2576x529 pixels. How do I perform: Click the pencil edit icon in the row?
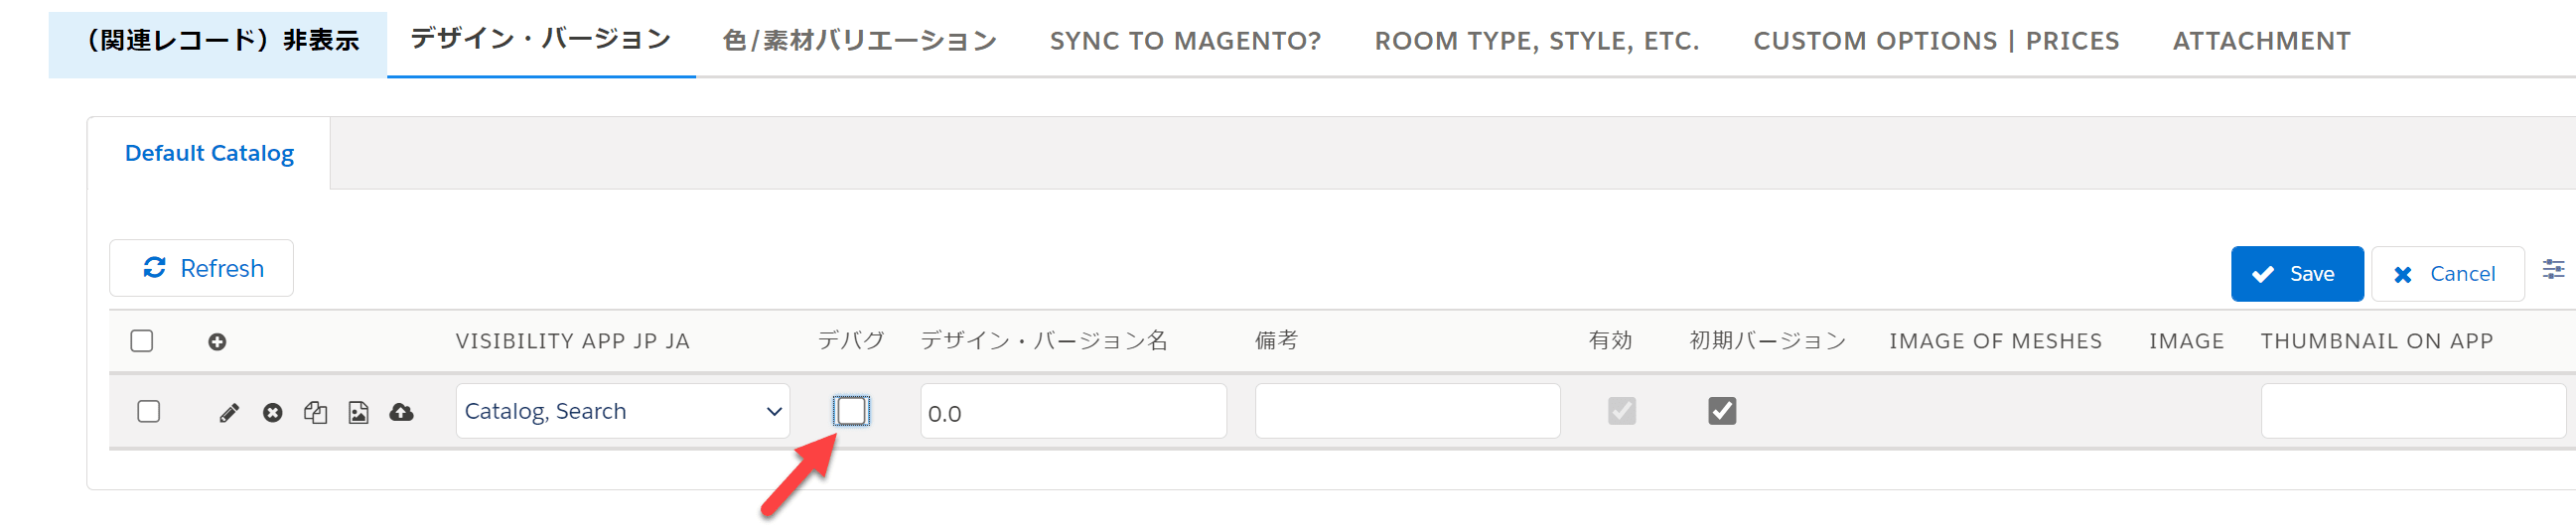(x=229, y=413)
